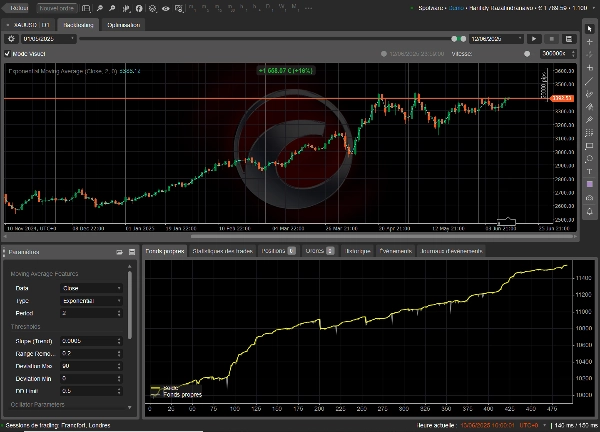Adjust the Period value stepper
This screenshot has width=600, height=432.
pyautogui.click(x=119, y=313)
